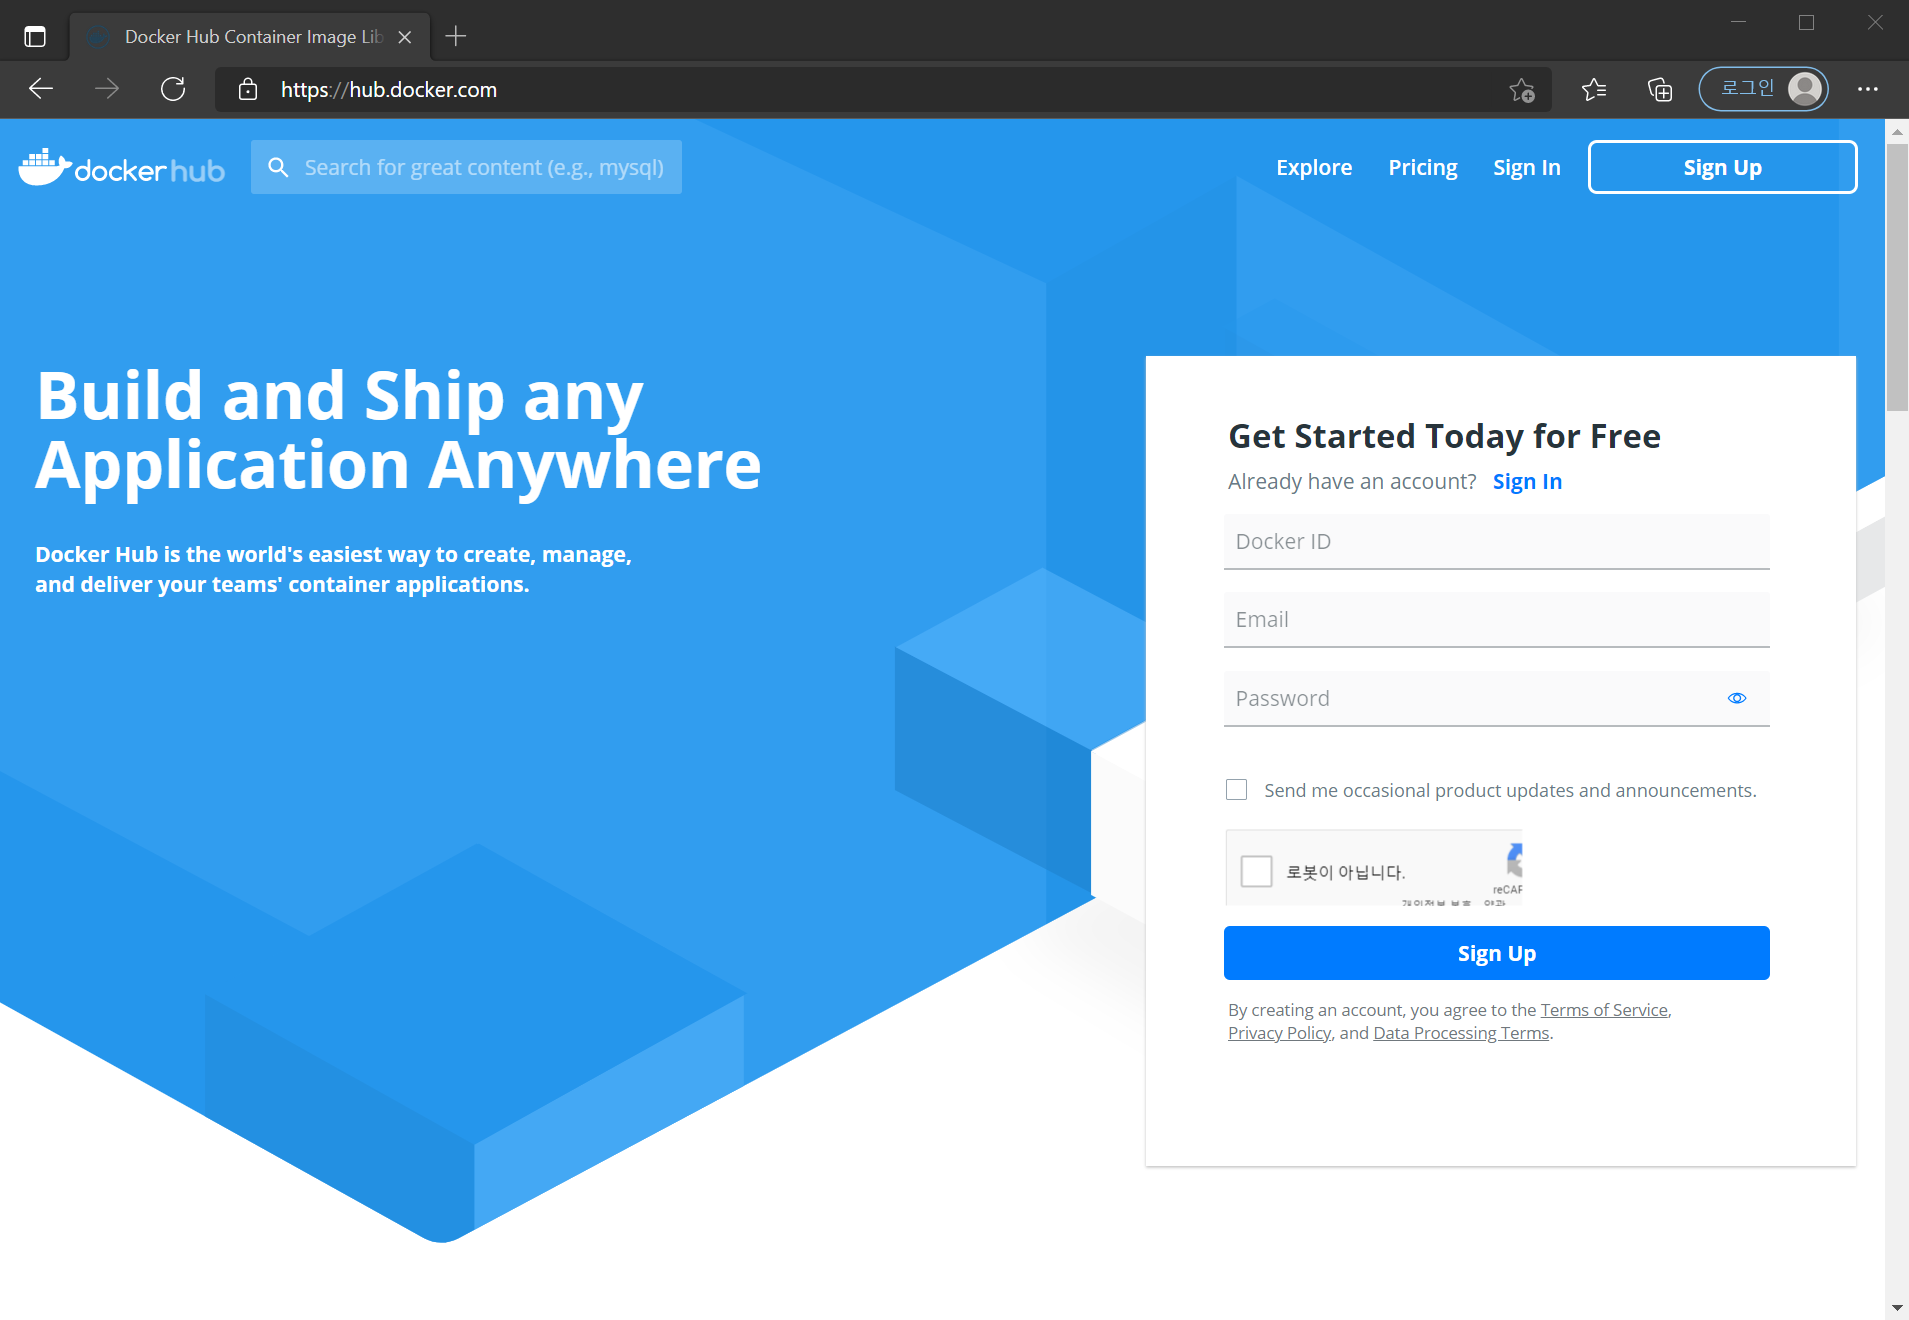Click the scrollbar up arrow
Image resolution: width=1909 pixels, height=1320 pixels.
1897,131
